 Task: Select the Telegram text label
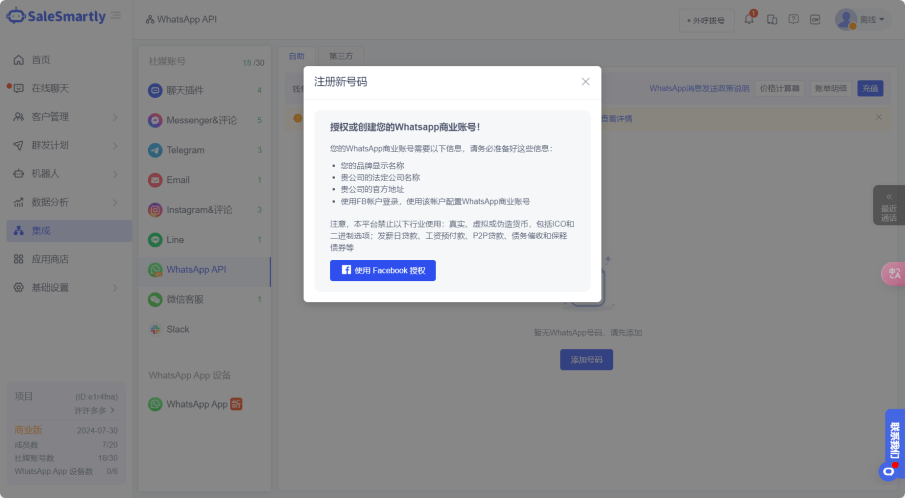coord(185,150)
